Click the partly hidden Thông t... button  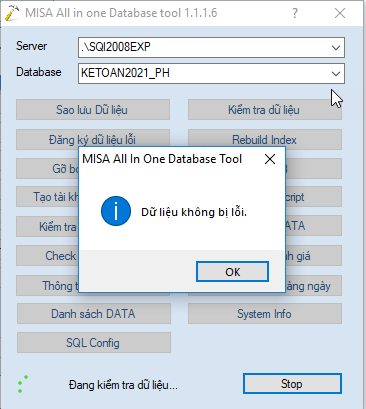(x=47, y=285)
